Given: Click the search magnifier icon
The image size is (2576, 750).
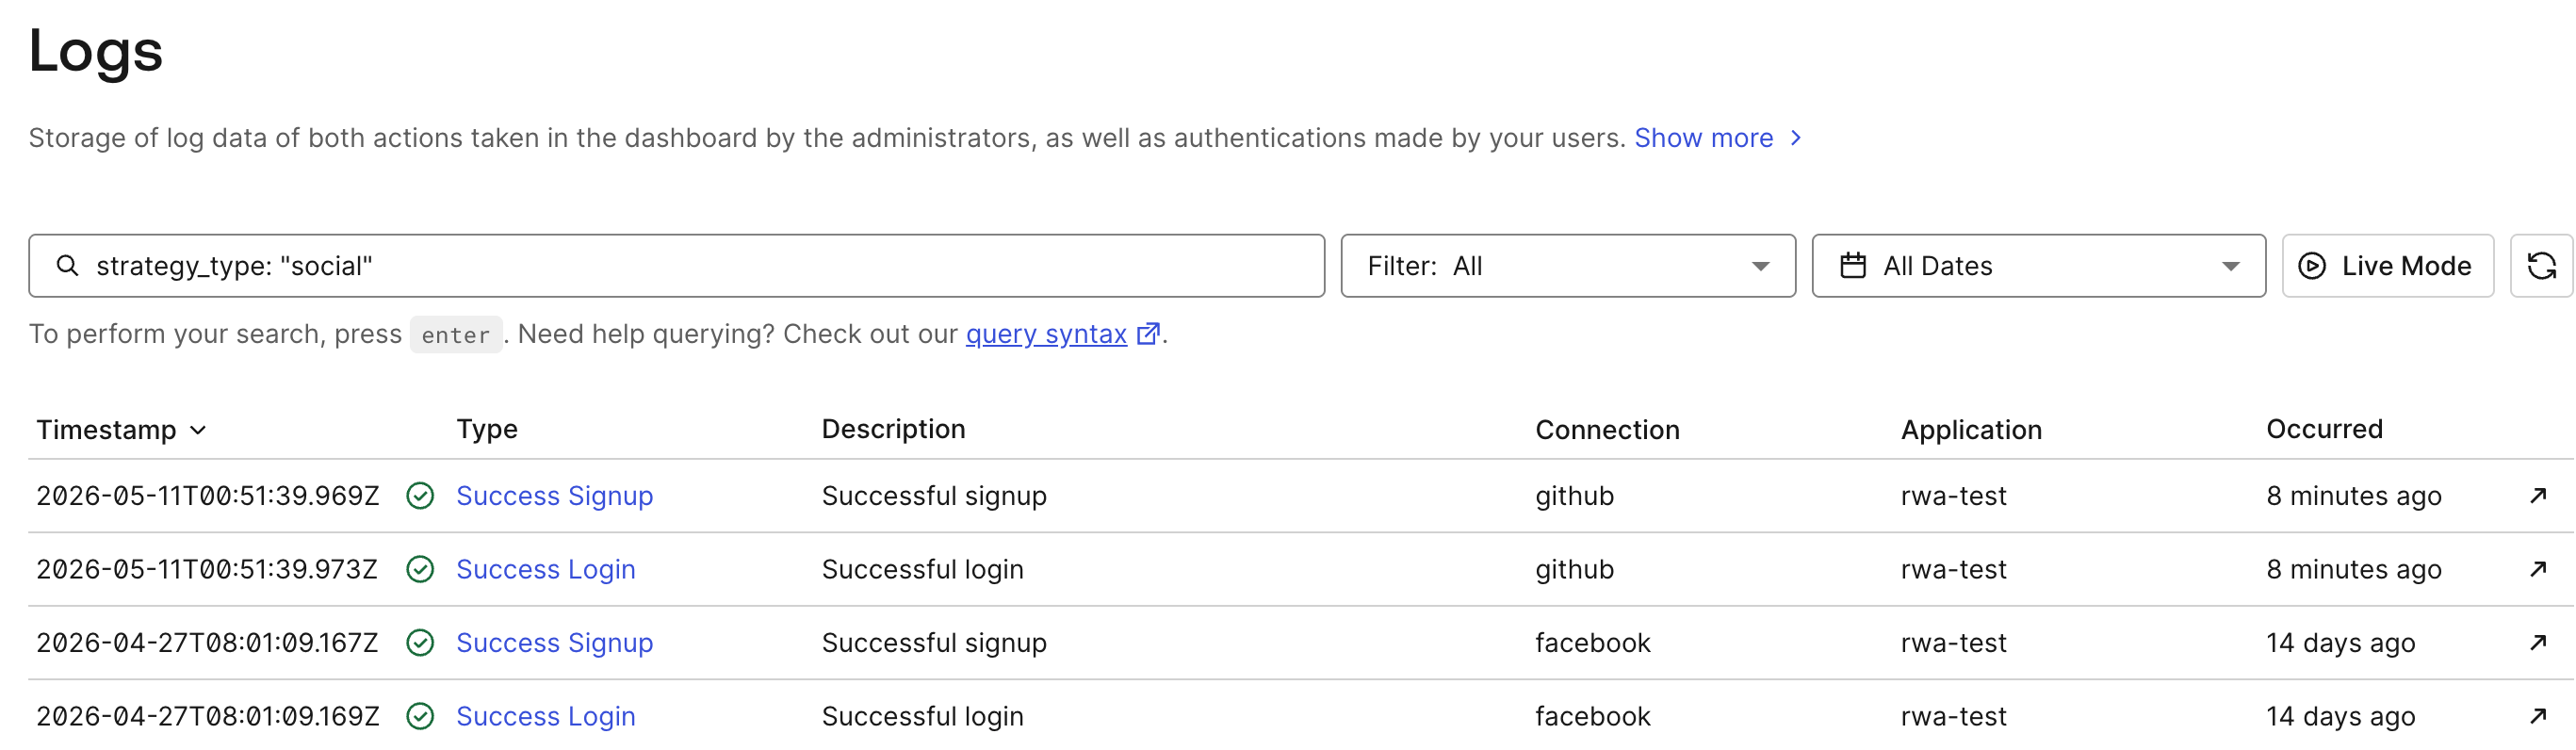Looking at the screenshot, I should pos(67,266).
